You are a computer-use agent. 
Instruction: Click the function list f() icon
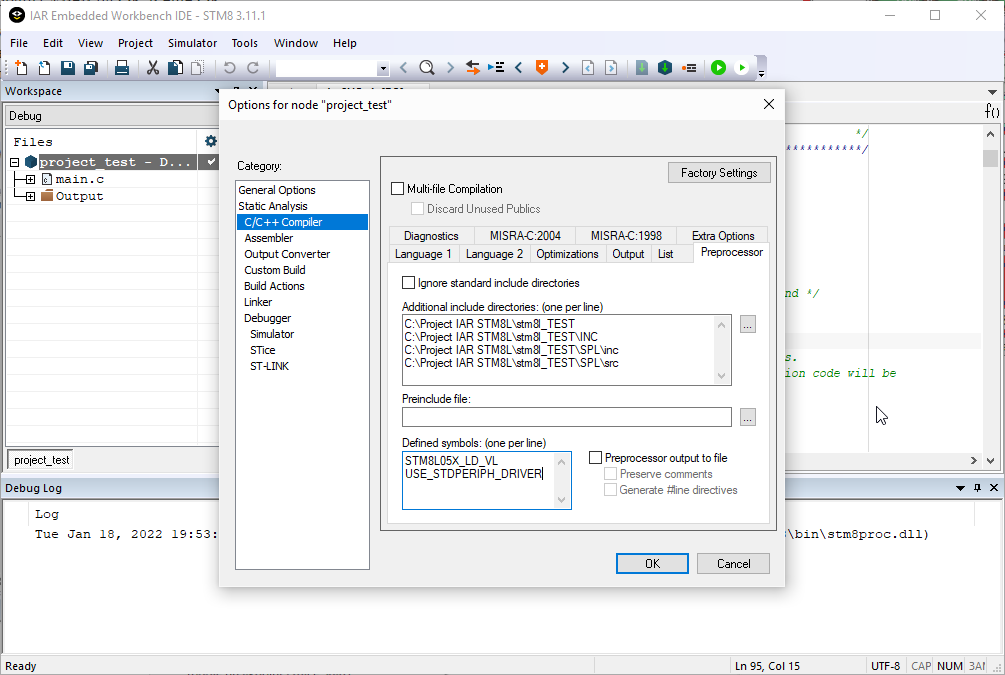point(992,112)
